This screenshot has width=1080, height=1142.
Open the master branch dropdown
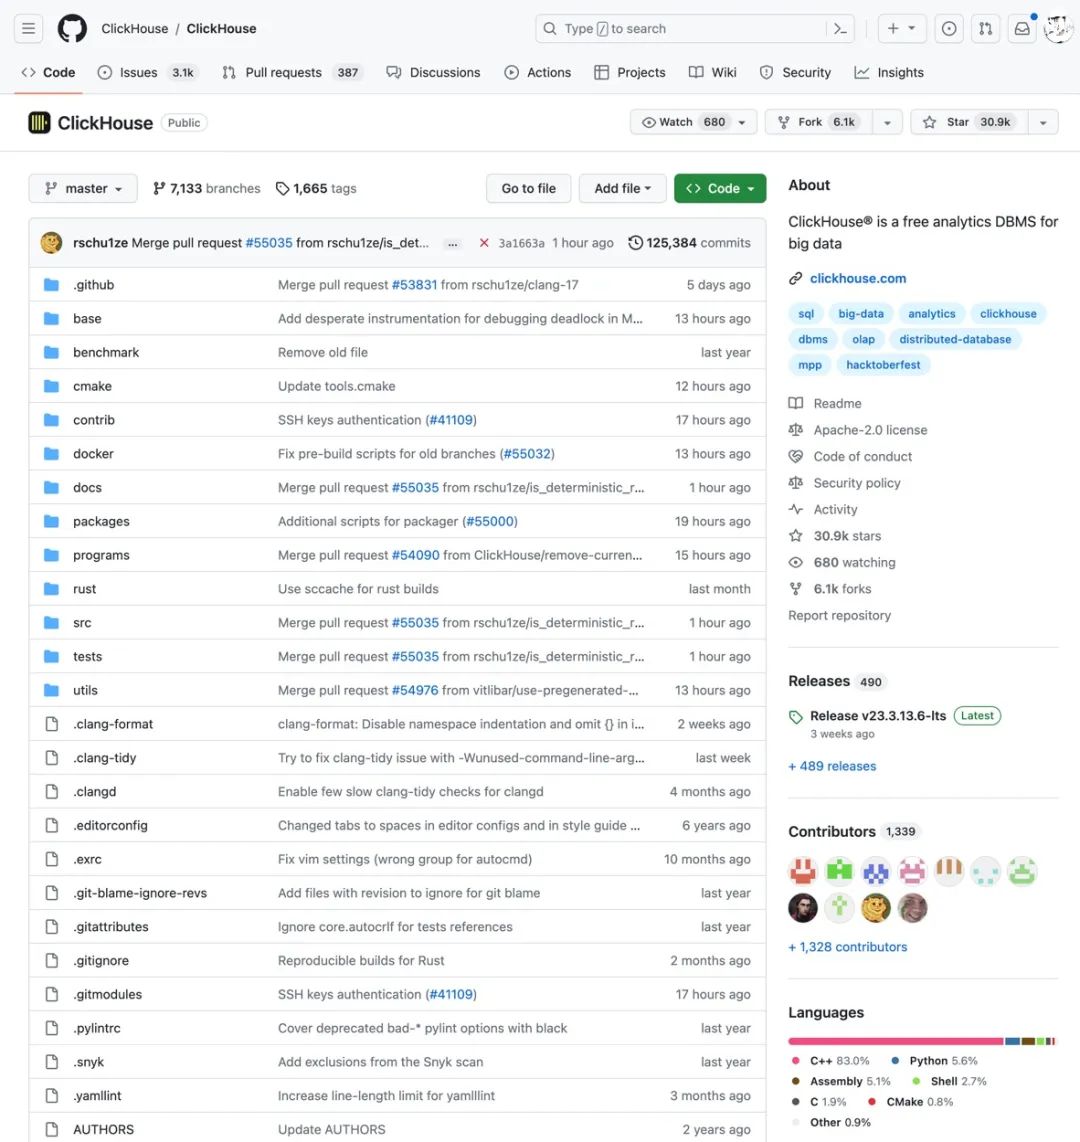pos(82,189)
